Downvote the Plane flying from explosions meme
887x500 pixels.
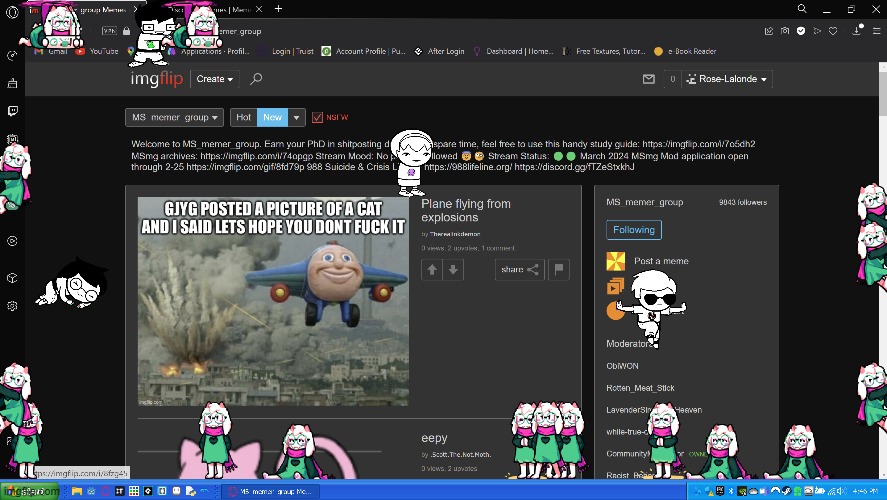[x=453, y=270]
